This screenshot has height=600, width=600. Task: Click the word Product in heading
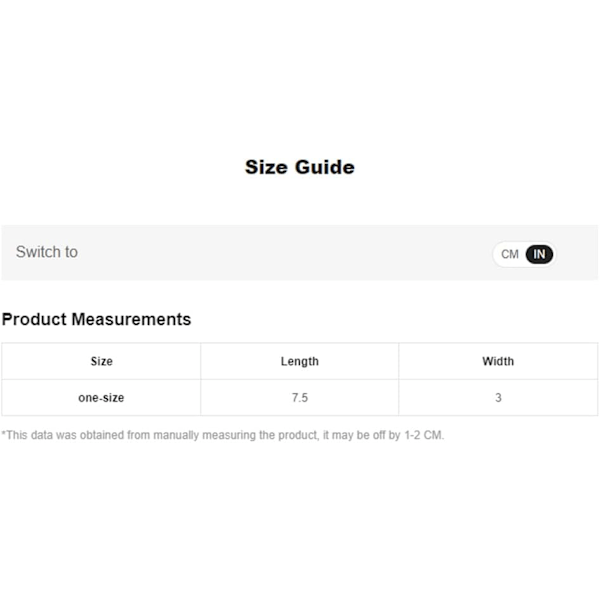pos(34,319)
